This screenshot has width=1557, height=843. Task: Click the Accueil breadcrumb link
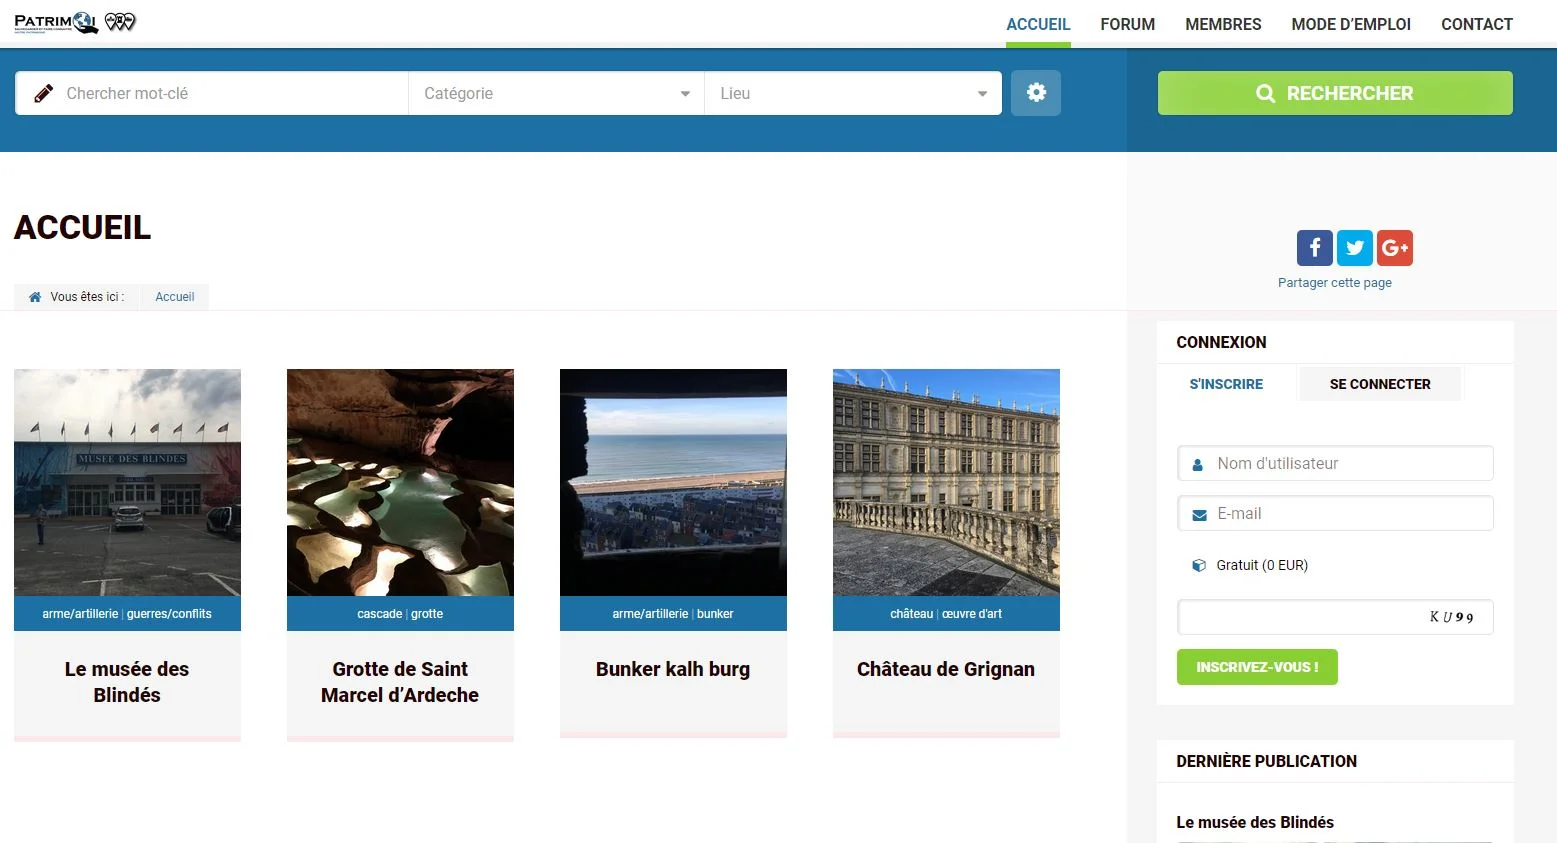tap(175, 297)
